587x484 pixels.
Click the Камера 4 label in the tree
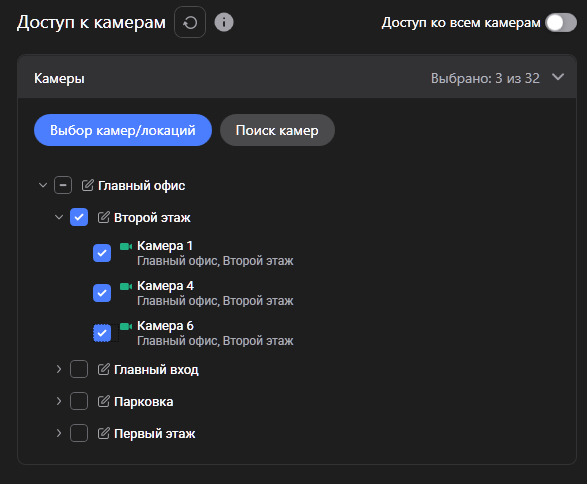165,286
